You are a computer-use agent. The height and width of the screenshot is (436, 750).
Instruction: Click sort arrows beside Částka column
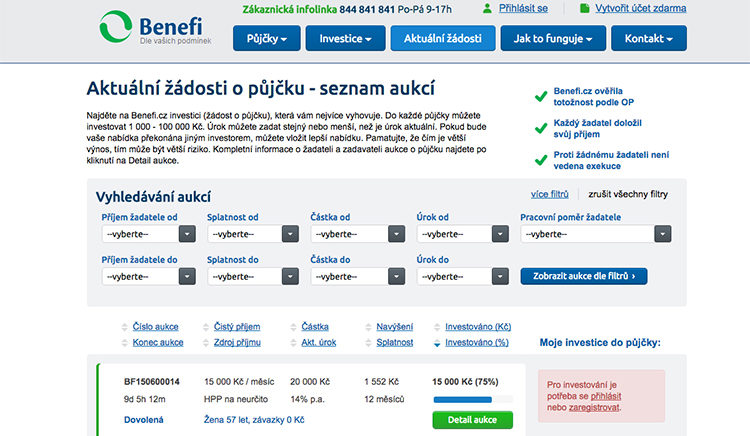click(x=293, y=327)
